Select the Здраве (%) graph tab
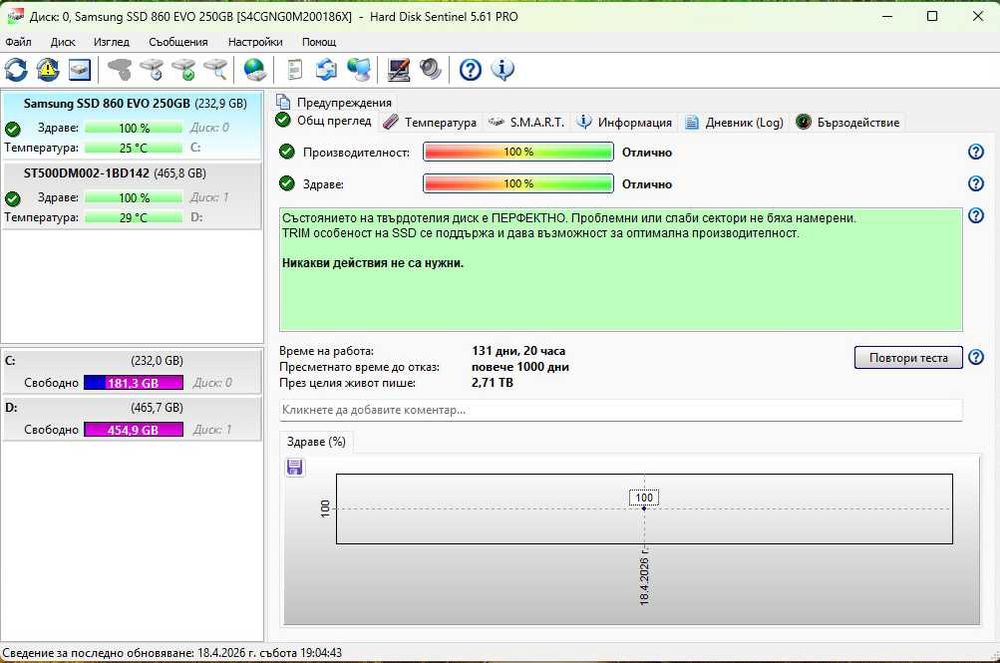The image size is (1000, 663). tap(316, 442)
